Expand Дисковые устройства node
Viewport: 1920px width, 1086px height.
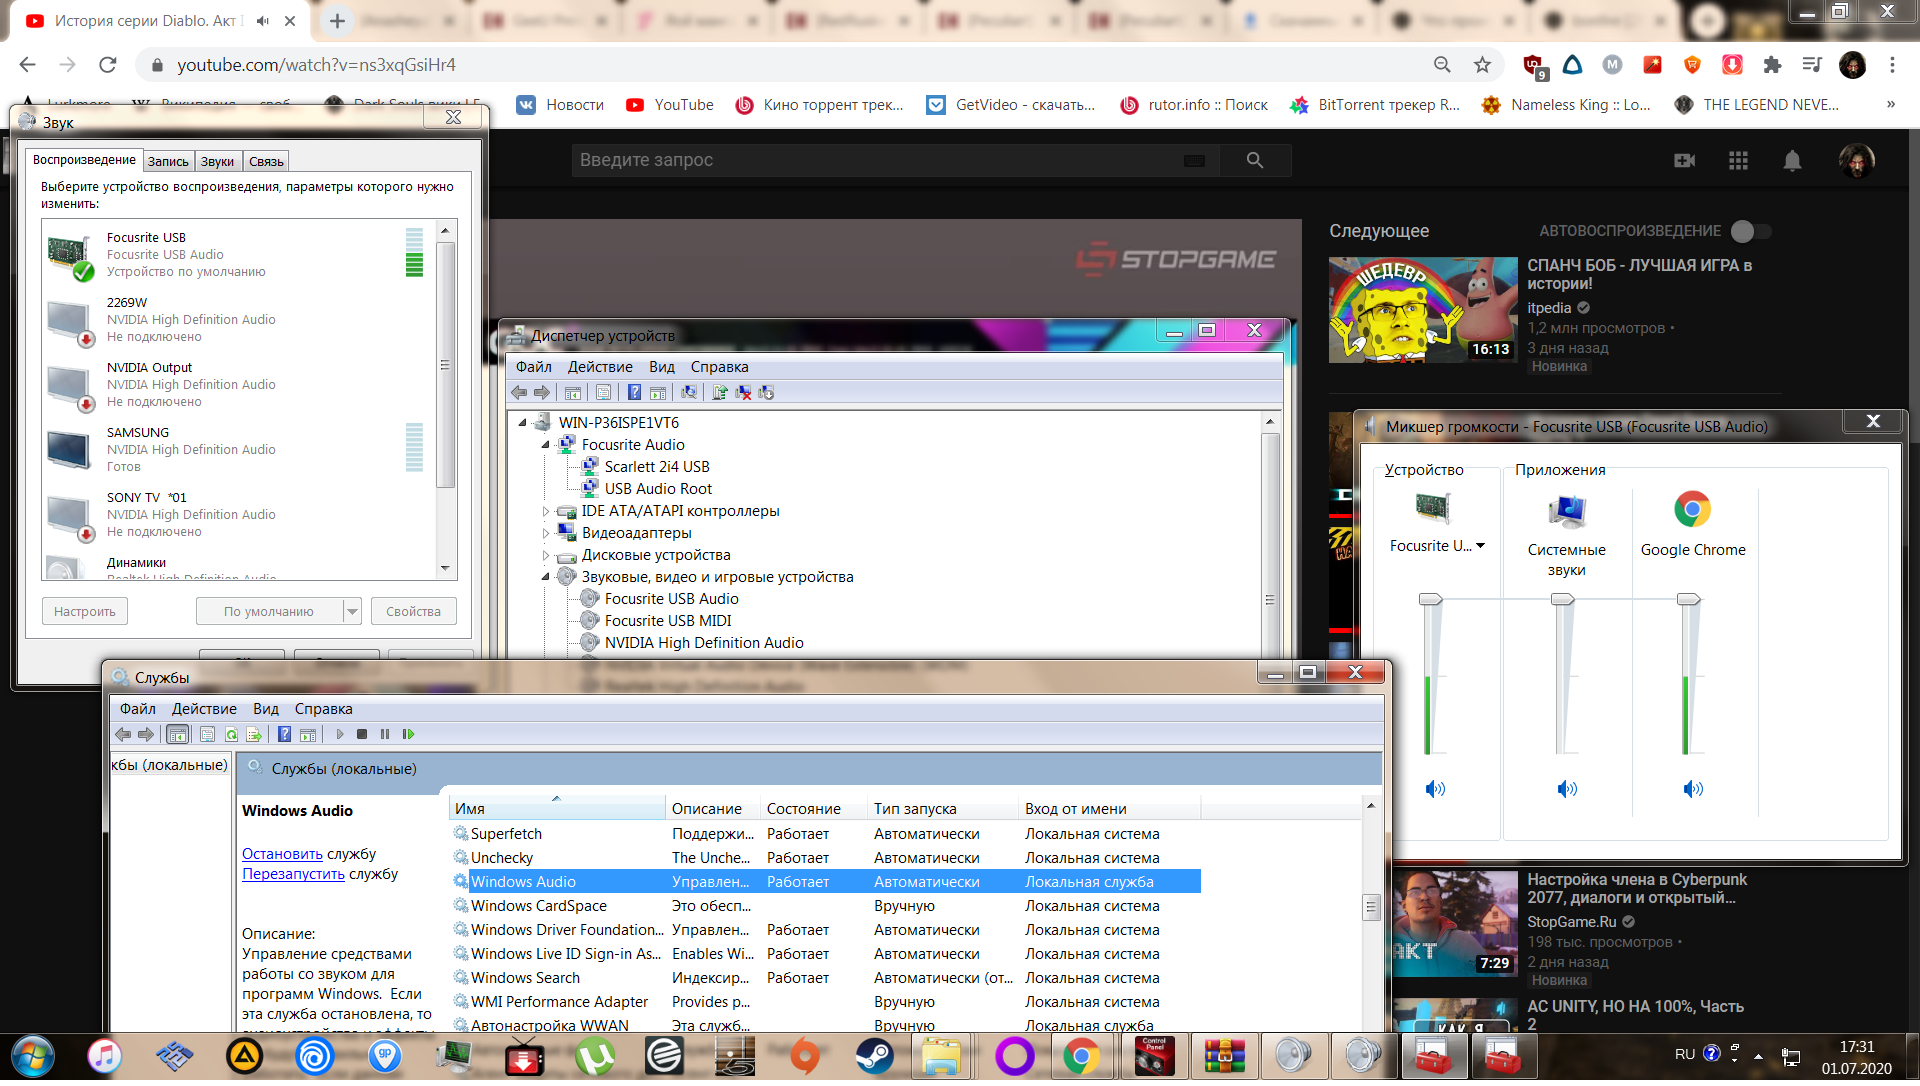click(546, 555)
